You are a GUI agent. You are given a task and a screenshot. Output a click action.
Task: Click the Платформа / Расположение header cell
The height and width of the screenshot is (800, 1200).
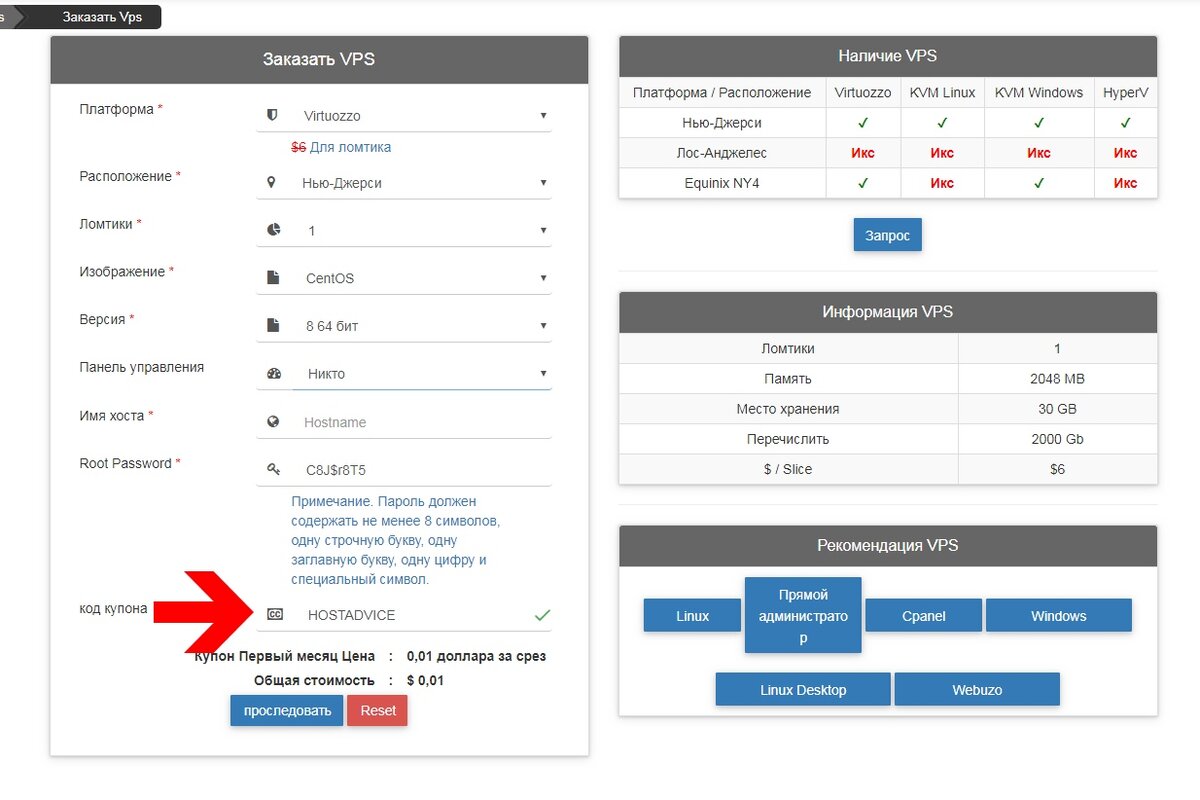click(x=722, y=93)
